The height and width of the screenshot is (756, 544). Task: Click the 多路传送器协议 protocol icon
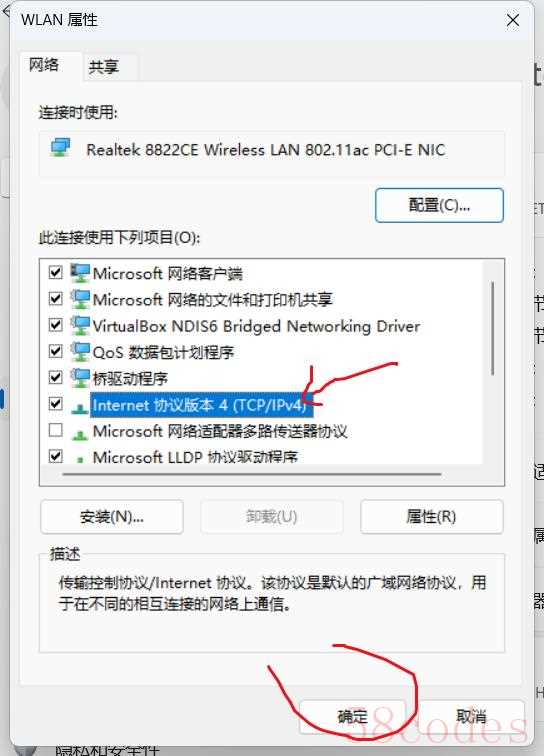pyautogui.click(x=80, y=434)
